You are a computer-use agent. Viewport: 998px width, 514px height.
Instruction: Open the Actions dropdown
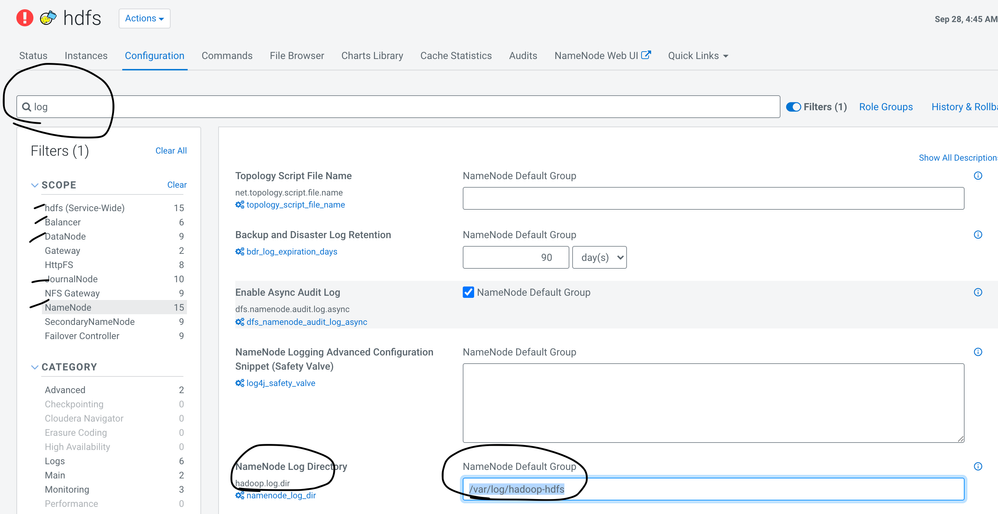click(144, 18)
